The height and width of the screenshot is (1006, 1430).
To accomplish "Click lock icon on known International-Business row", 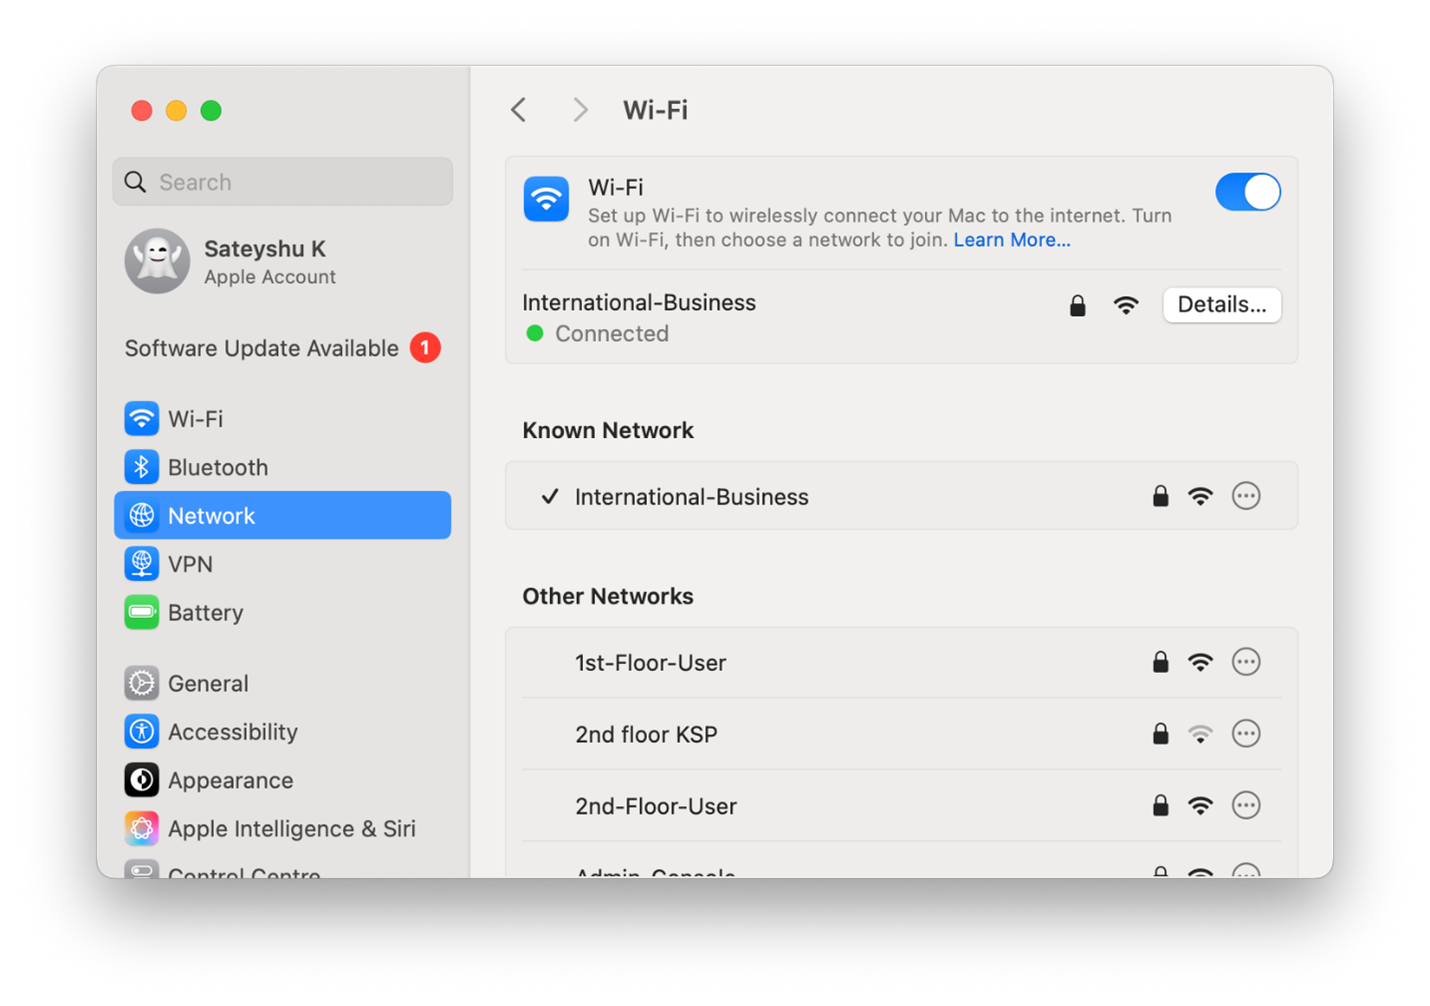I will point(1160,496).
